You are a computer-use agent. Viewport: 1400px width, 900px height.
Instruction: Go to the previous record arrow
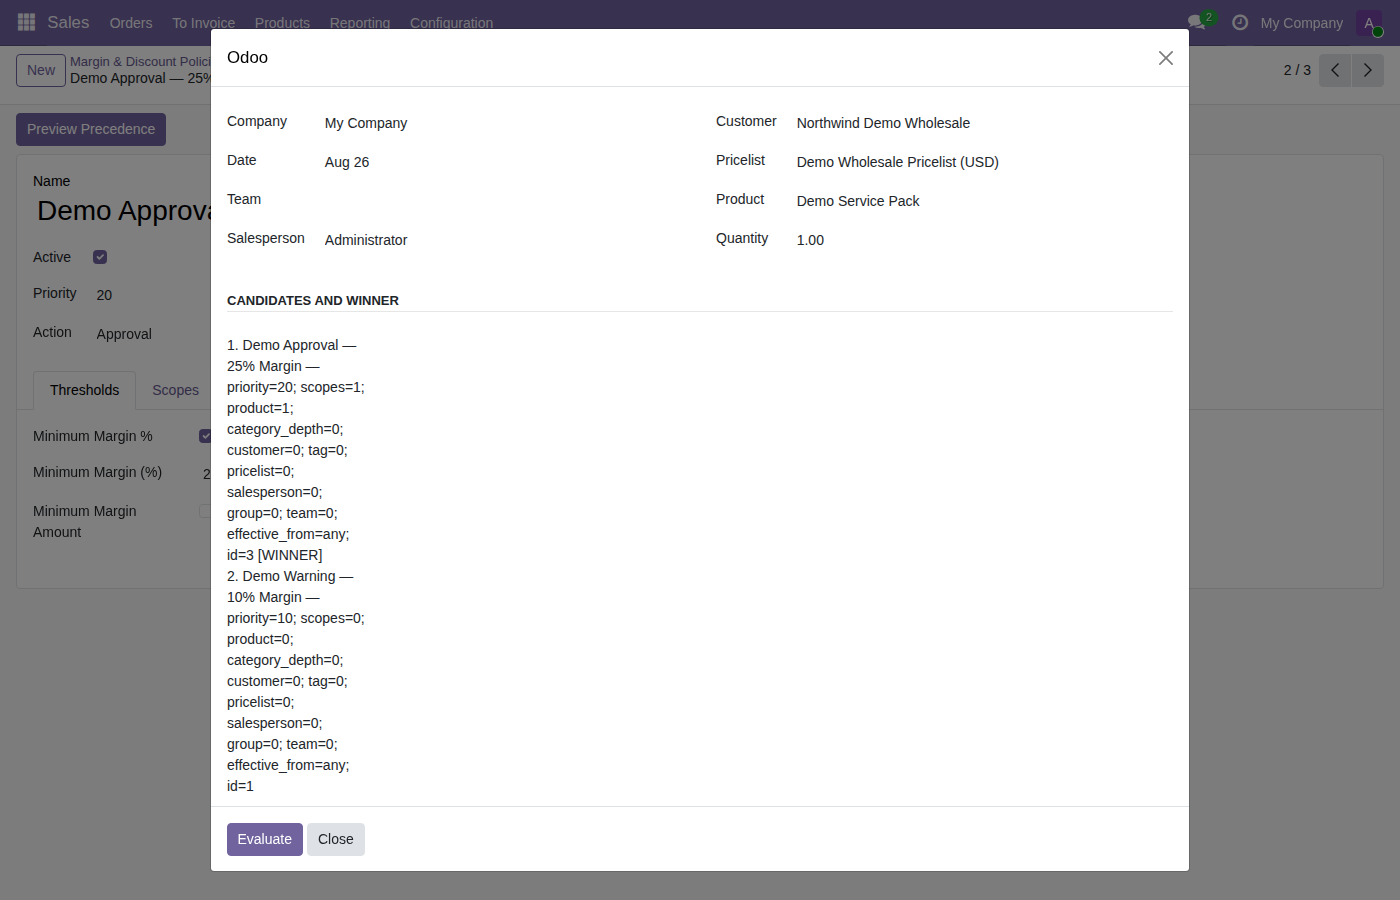(1335, 70)
